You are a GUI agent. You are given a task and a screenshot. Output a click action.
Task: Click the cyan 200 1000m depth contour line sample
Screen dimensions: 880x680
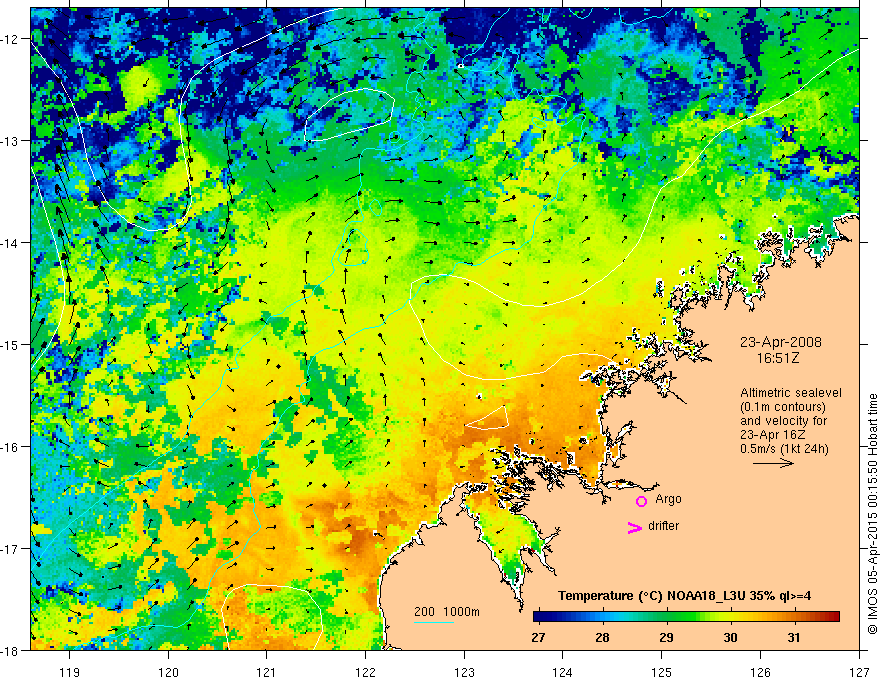[x=434, y=622]
